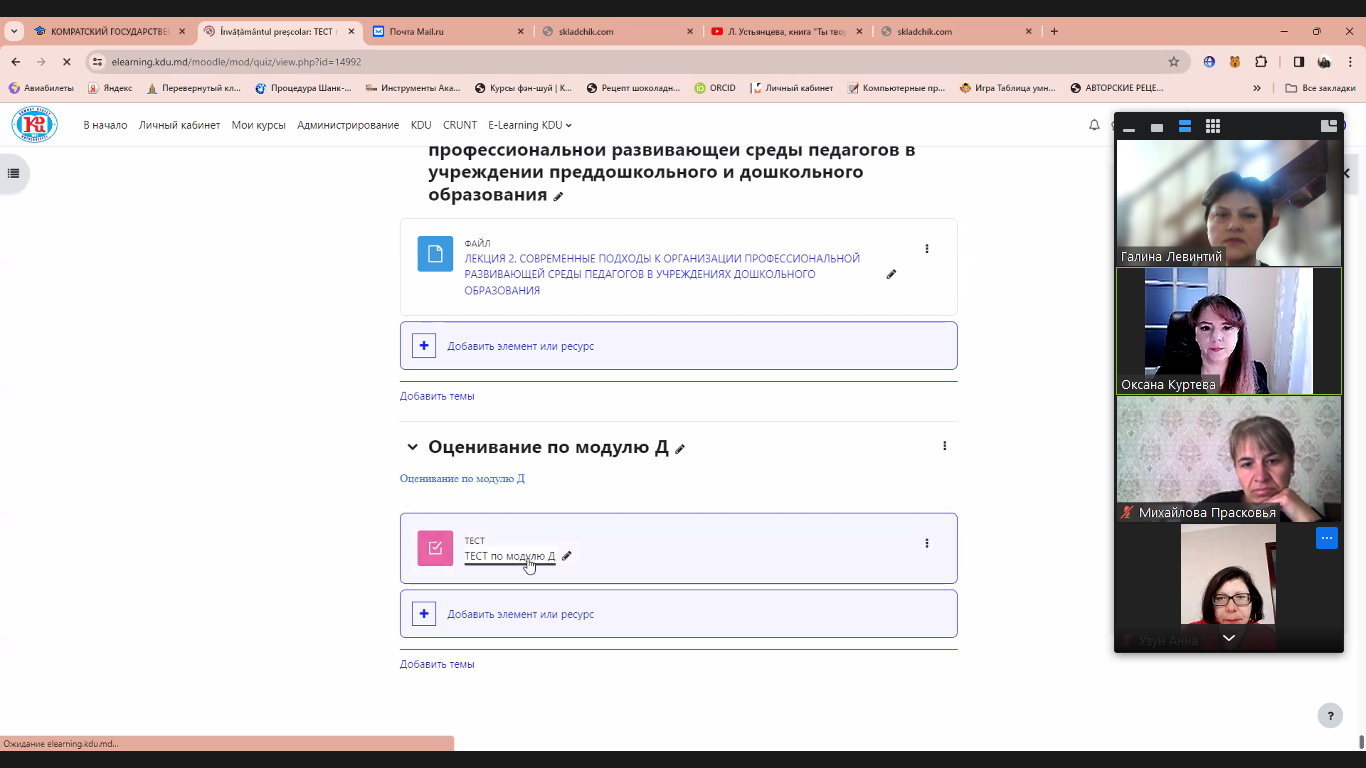Open the help question mark button

coord(1329,715)
